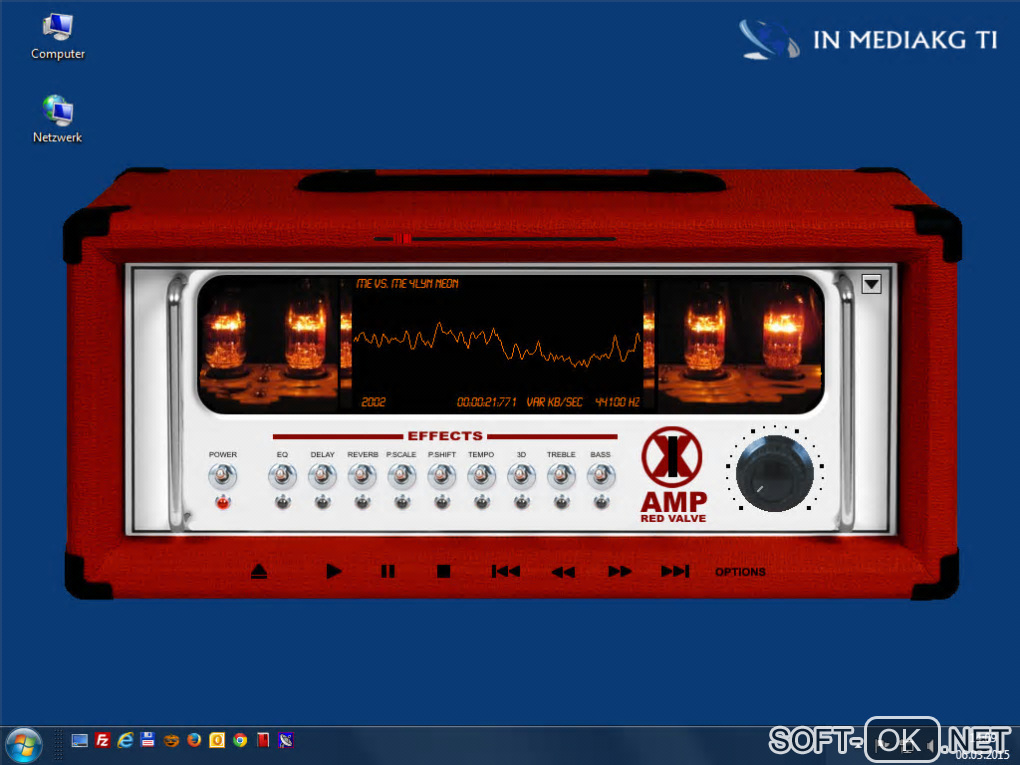
Task: Click the pumpkin face taskbar icon
Action: point(171,740)
